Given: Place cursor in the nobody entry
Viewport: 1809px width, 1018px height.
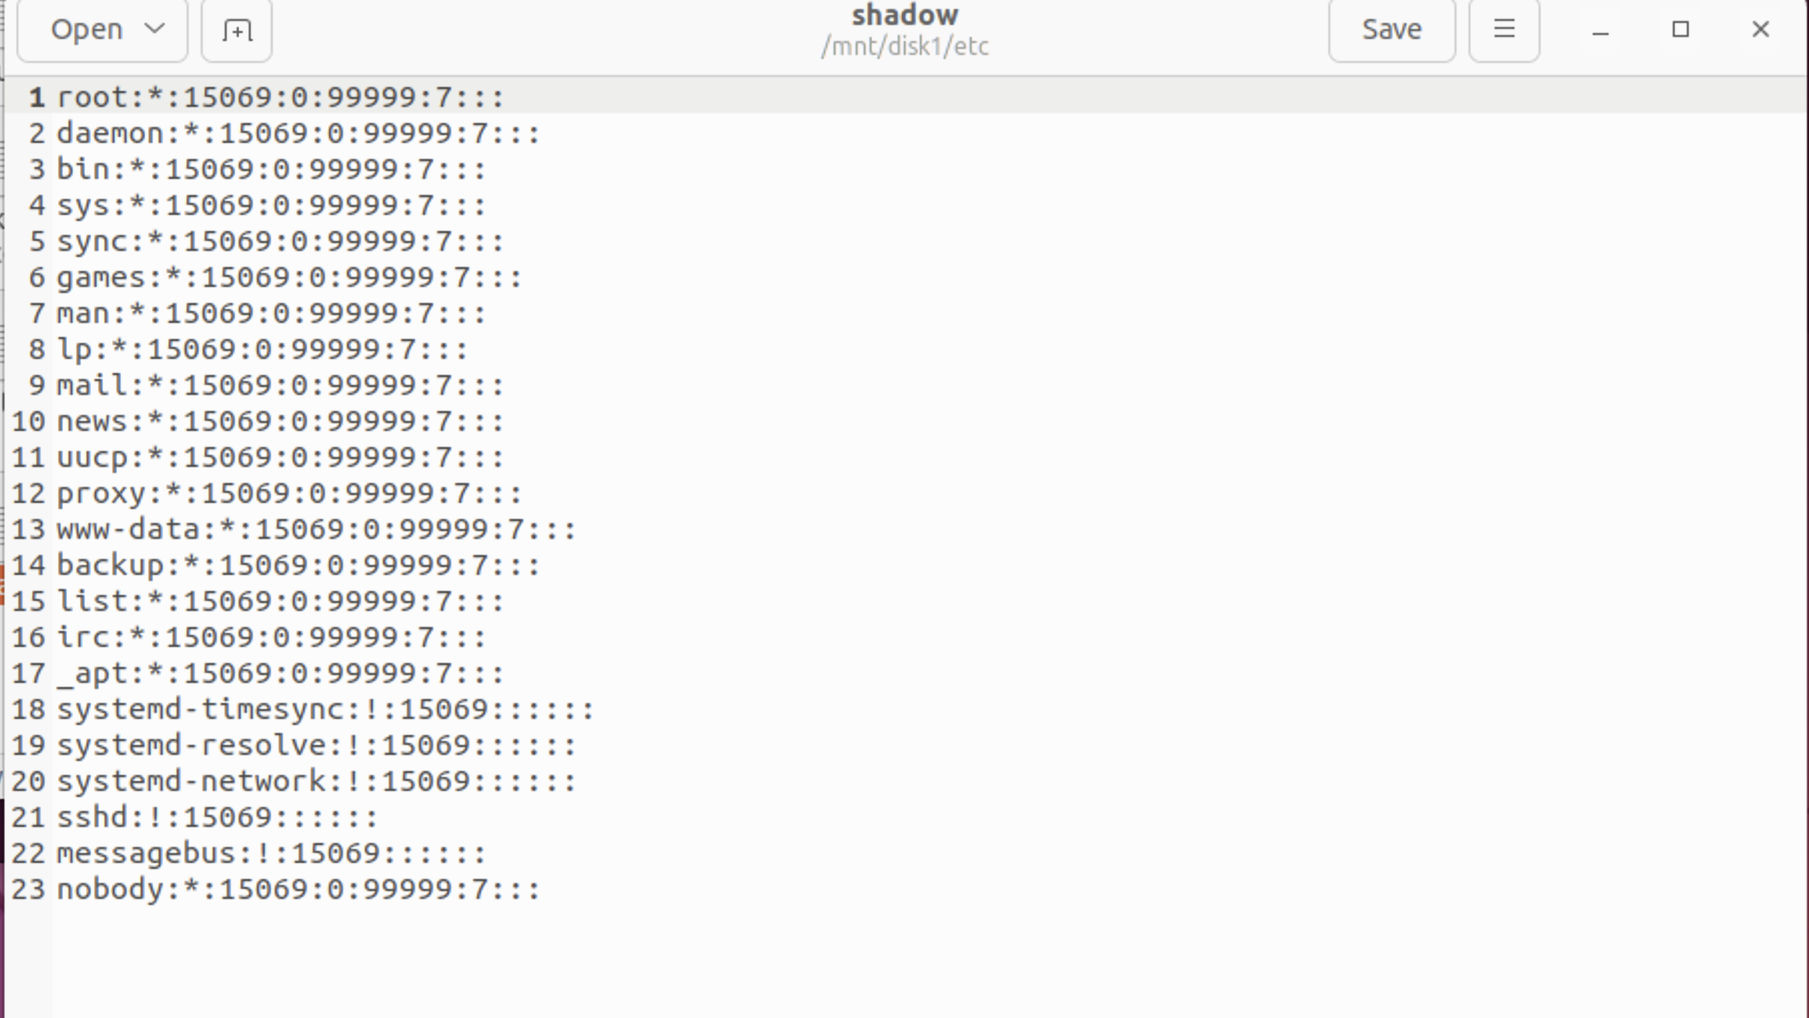Looking at the screenshot, I should tap(298, 889).
